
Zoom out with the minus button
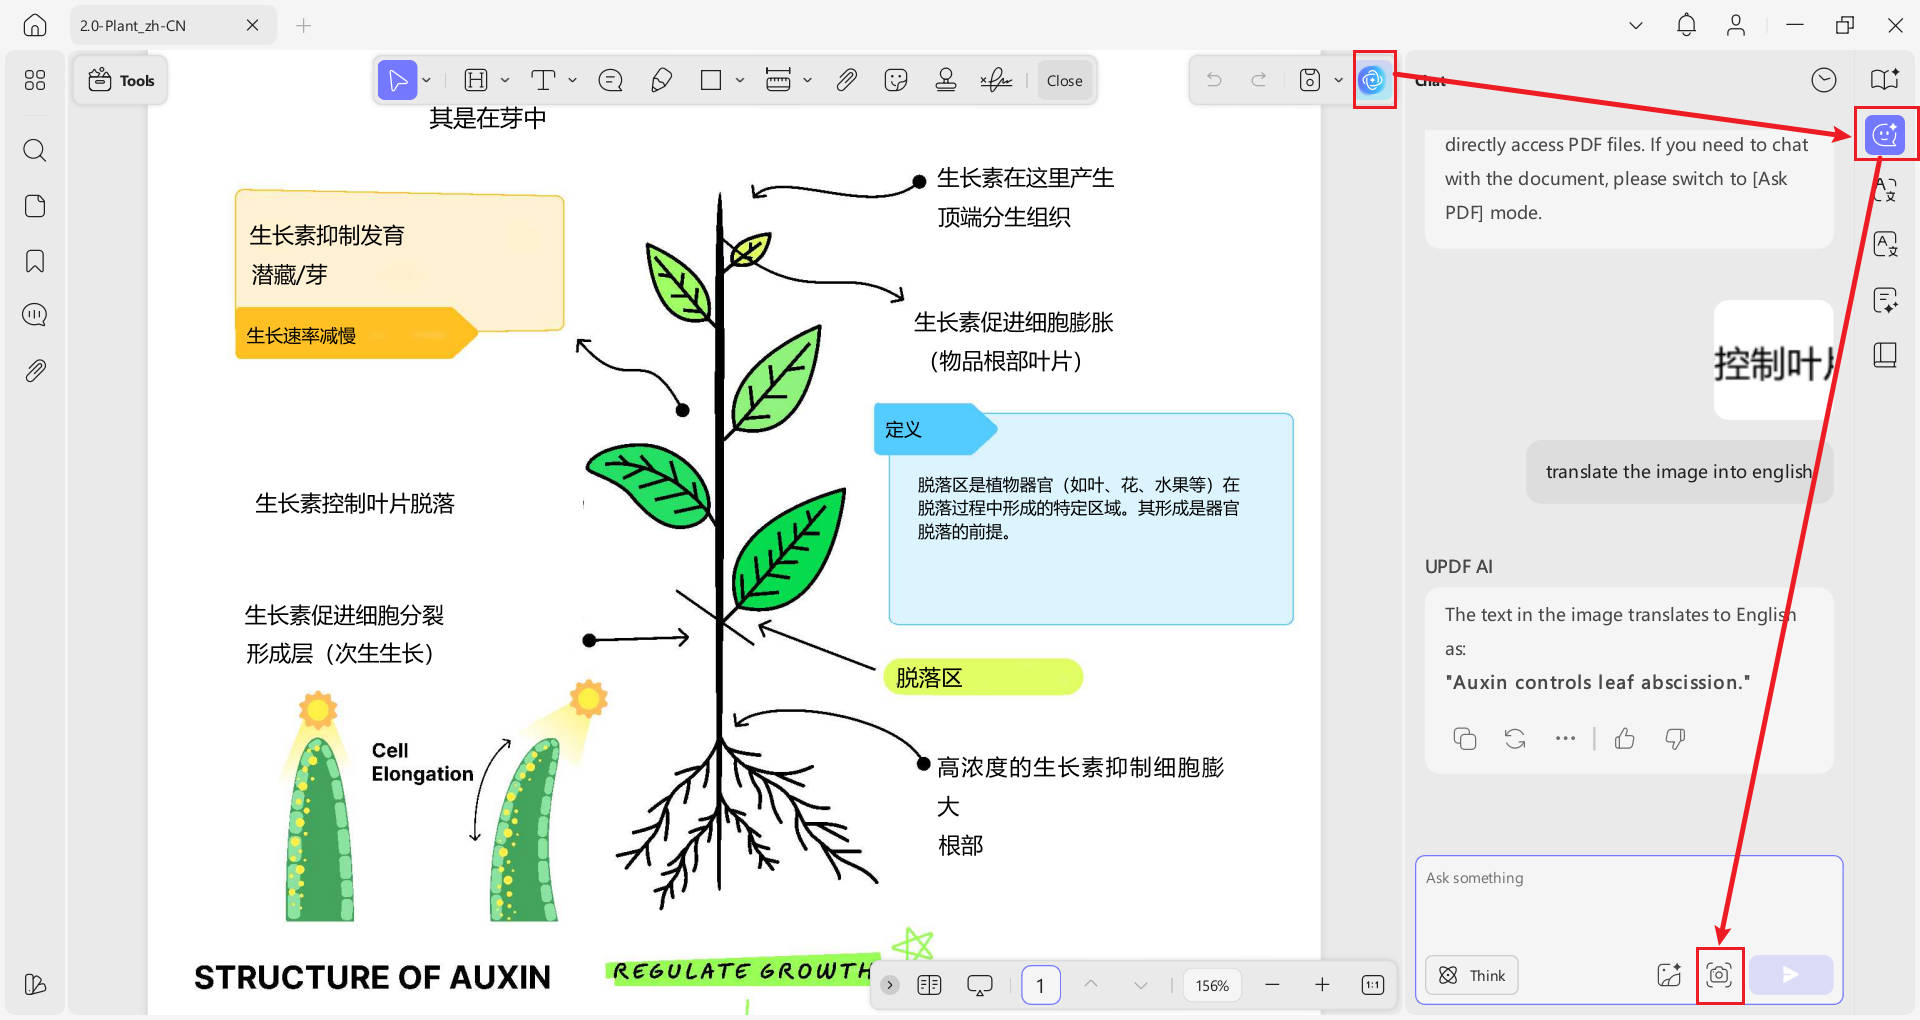click(1272, 985)
